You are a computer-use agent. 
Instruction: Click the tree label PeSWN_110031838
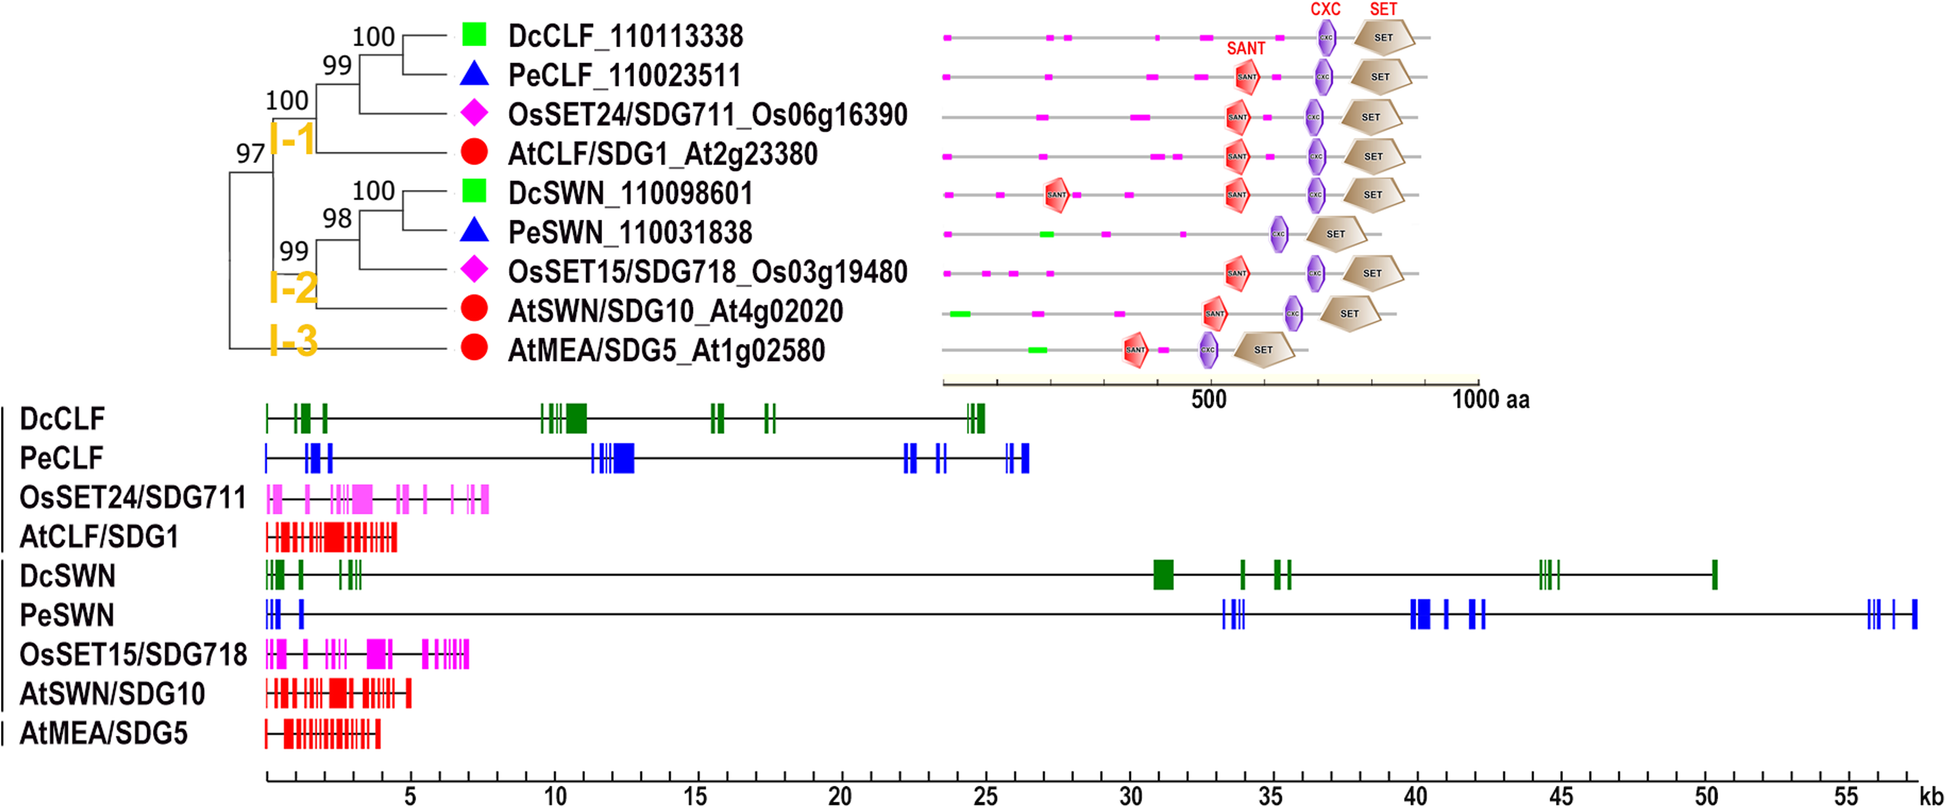[x=630, y=232]
